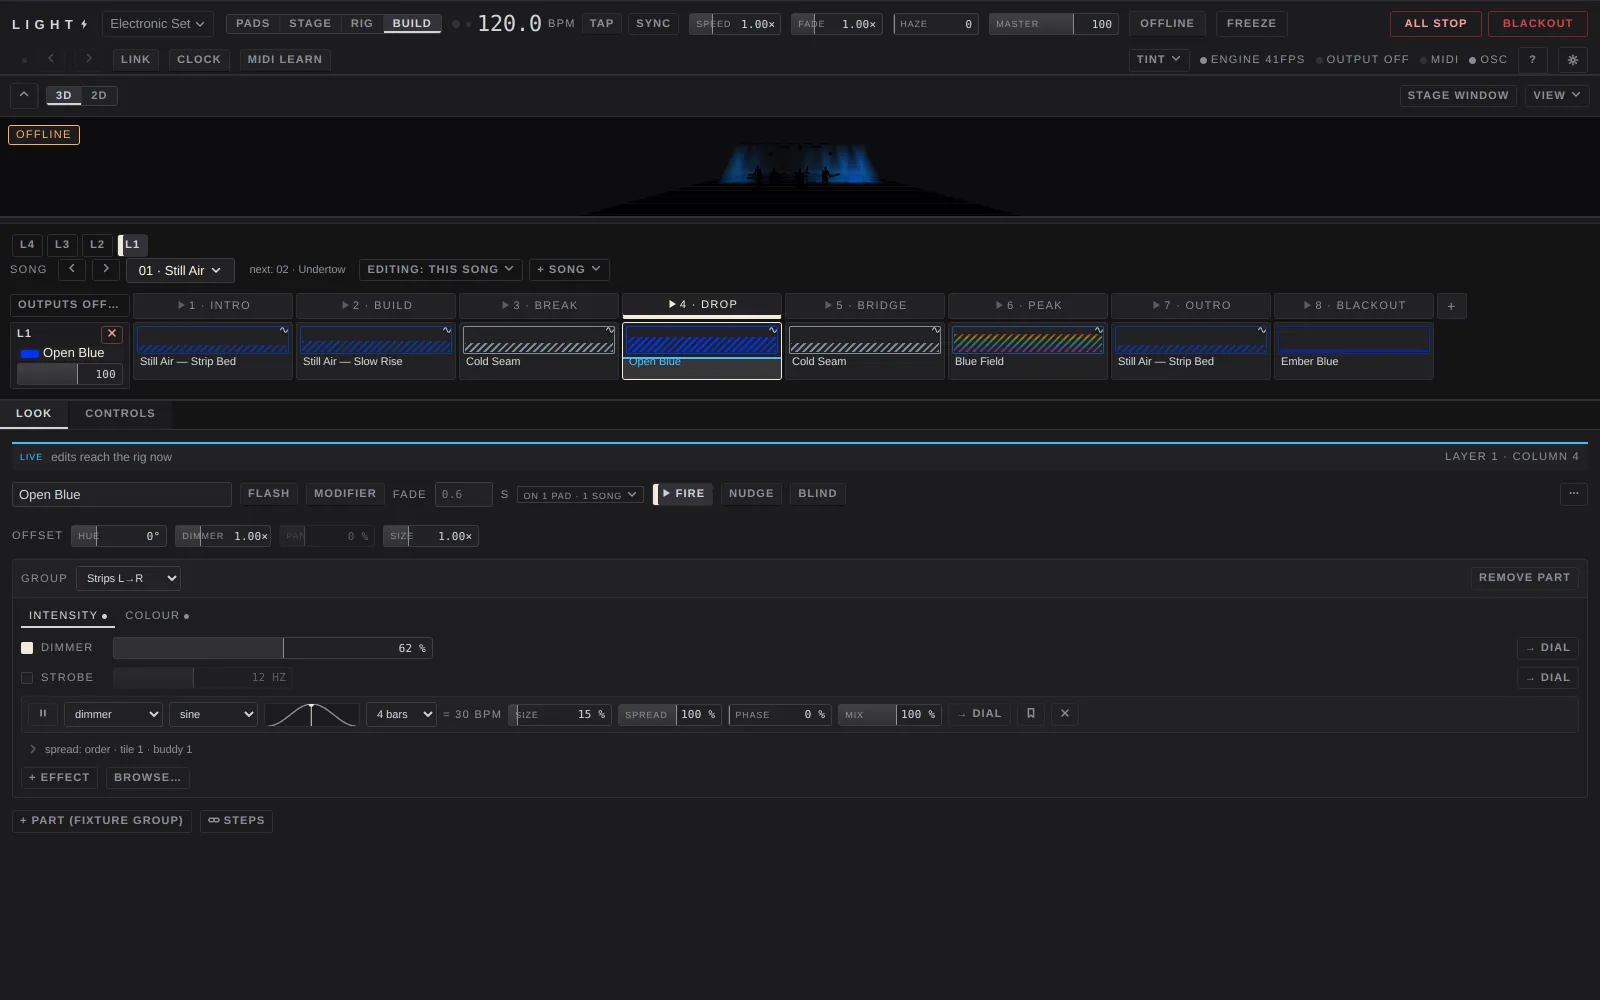
Task: Open the 01 · Still Air song selector
Action: click(x=180, y=271)
